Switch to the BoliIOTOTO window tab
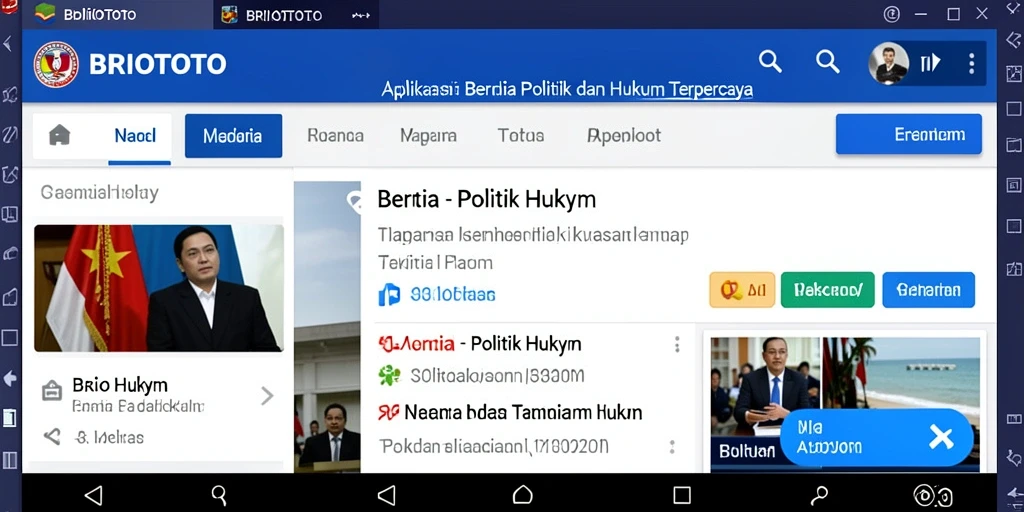1024x512 pixels. click(x=118, y=14)
